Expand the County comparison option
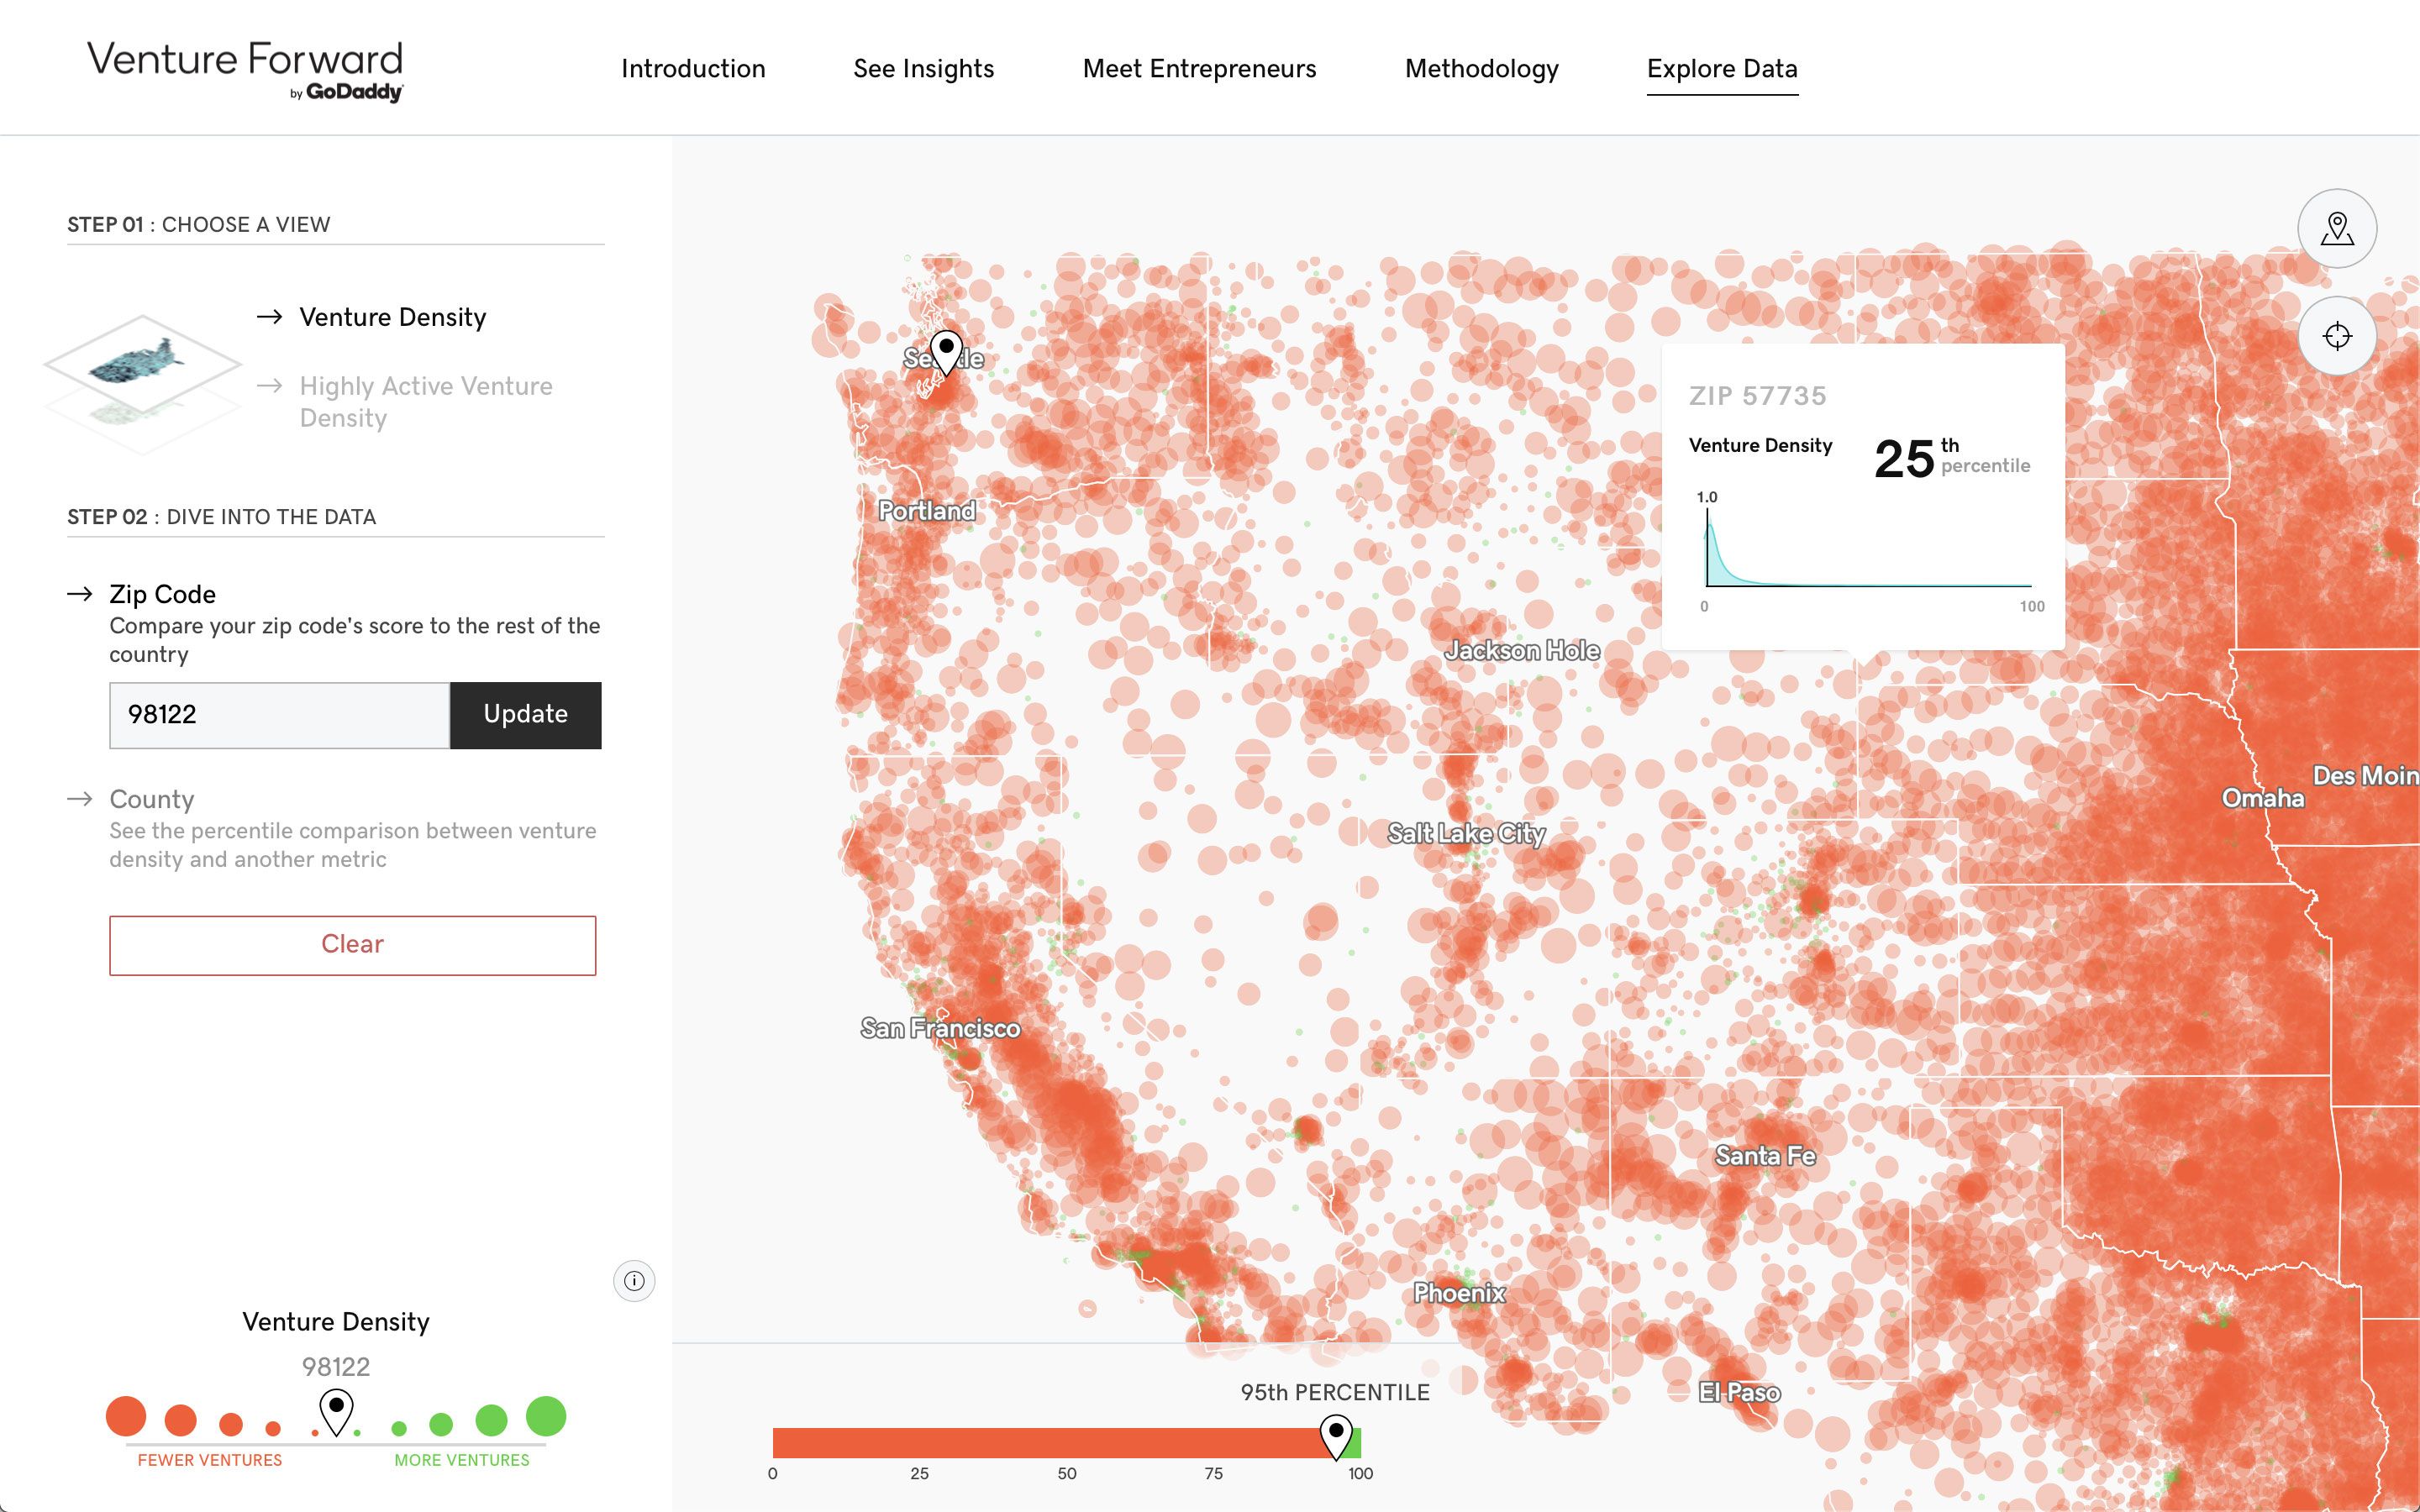The height and width of the screenshot is (1512, 2420). click(x=151, y=799)
